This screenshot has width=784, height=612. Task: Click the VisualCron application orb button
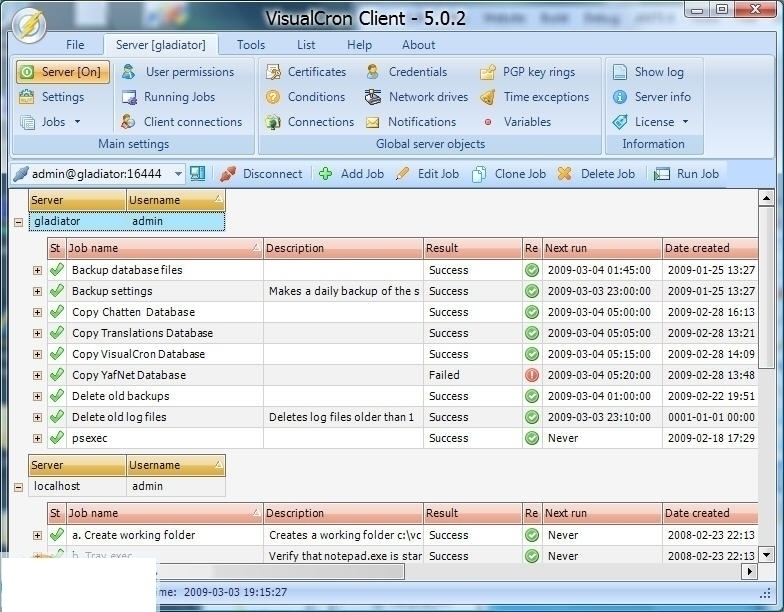30,25
